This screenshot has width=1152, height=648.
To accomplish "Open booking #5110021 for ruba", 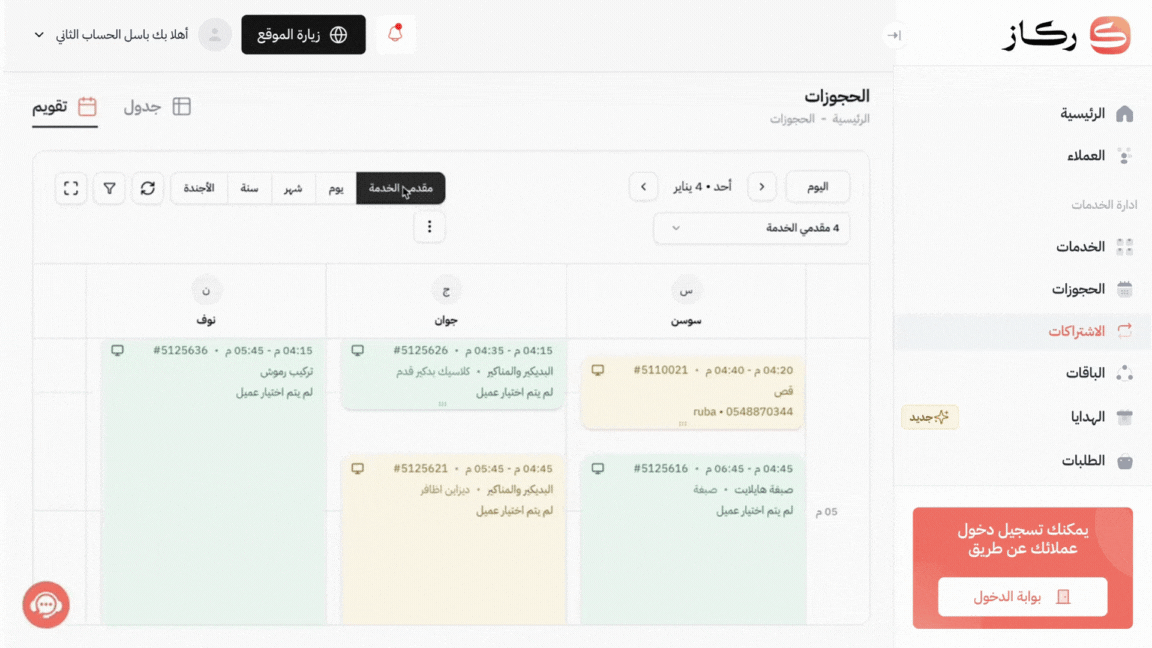I will [692, 392].
